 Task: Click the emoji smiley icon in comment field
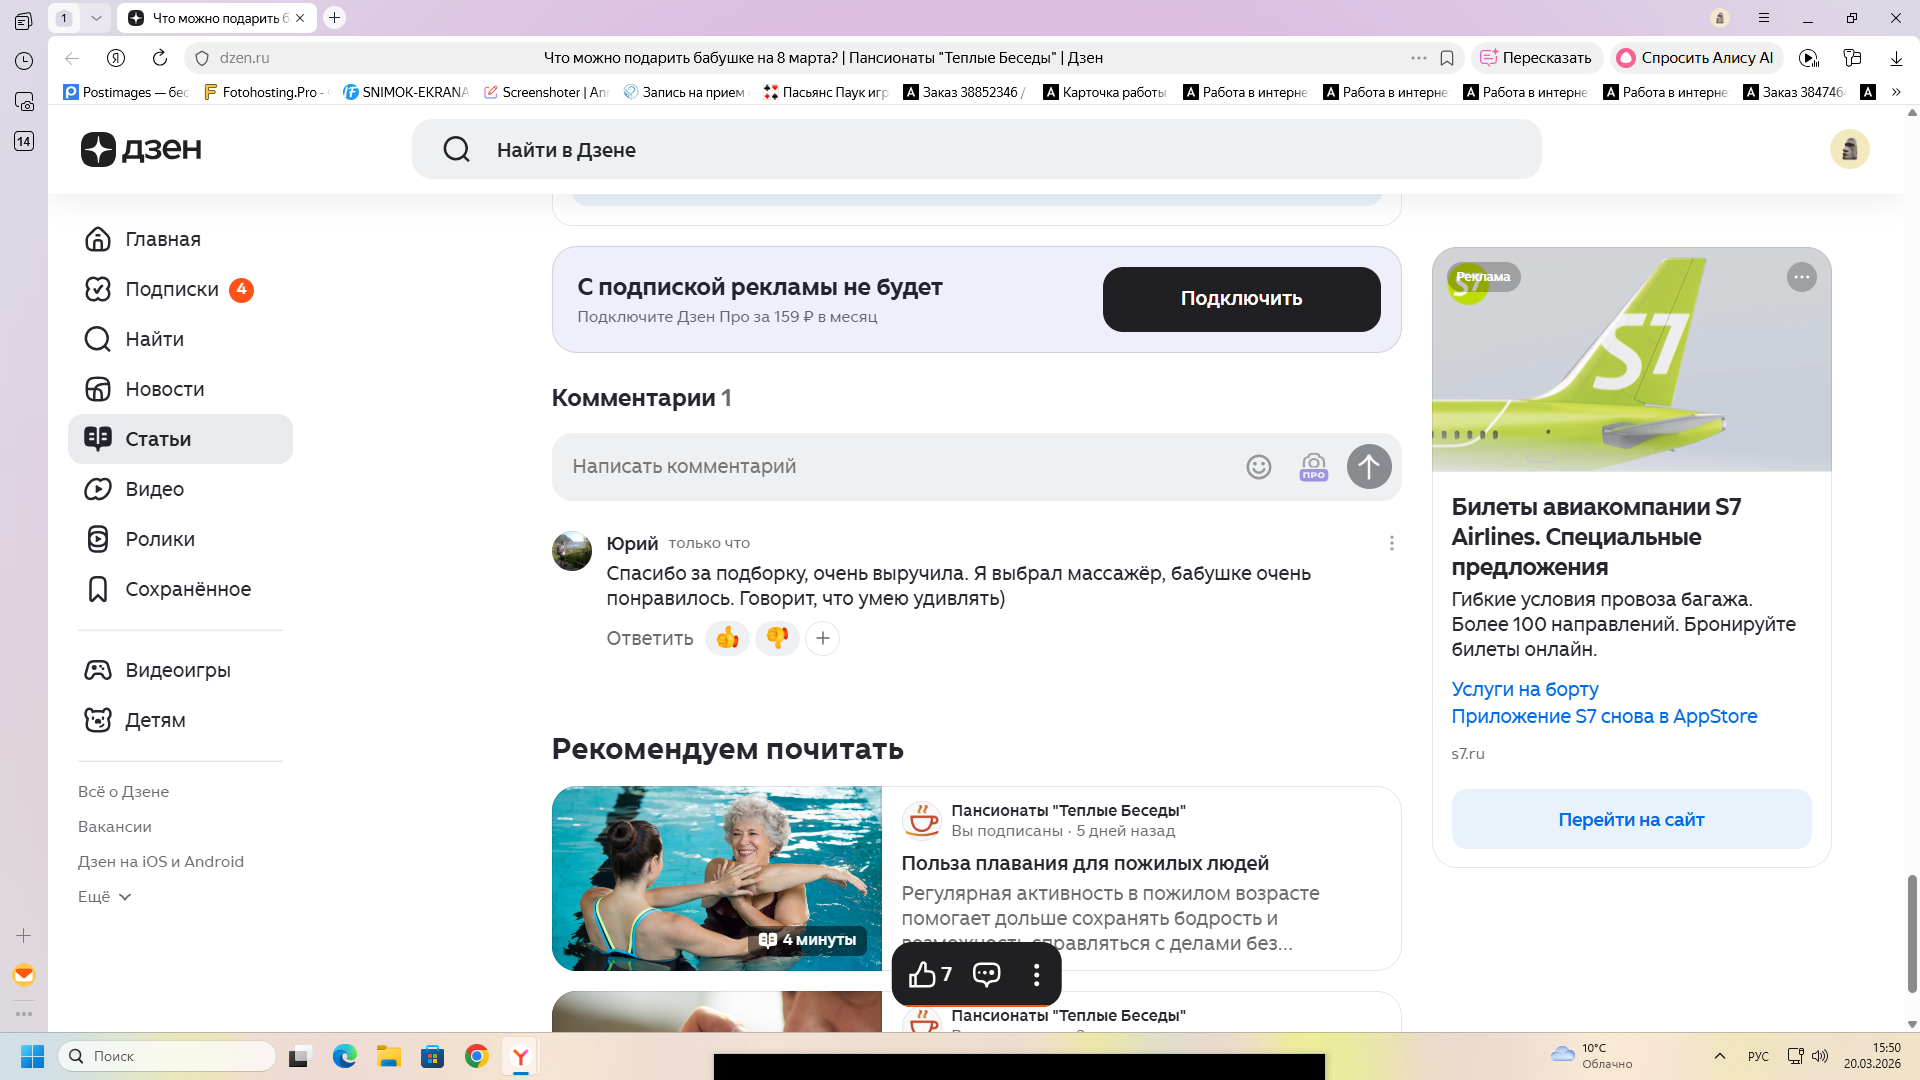1258,467
